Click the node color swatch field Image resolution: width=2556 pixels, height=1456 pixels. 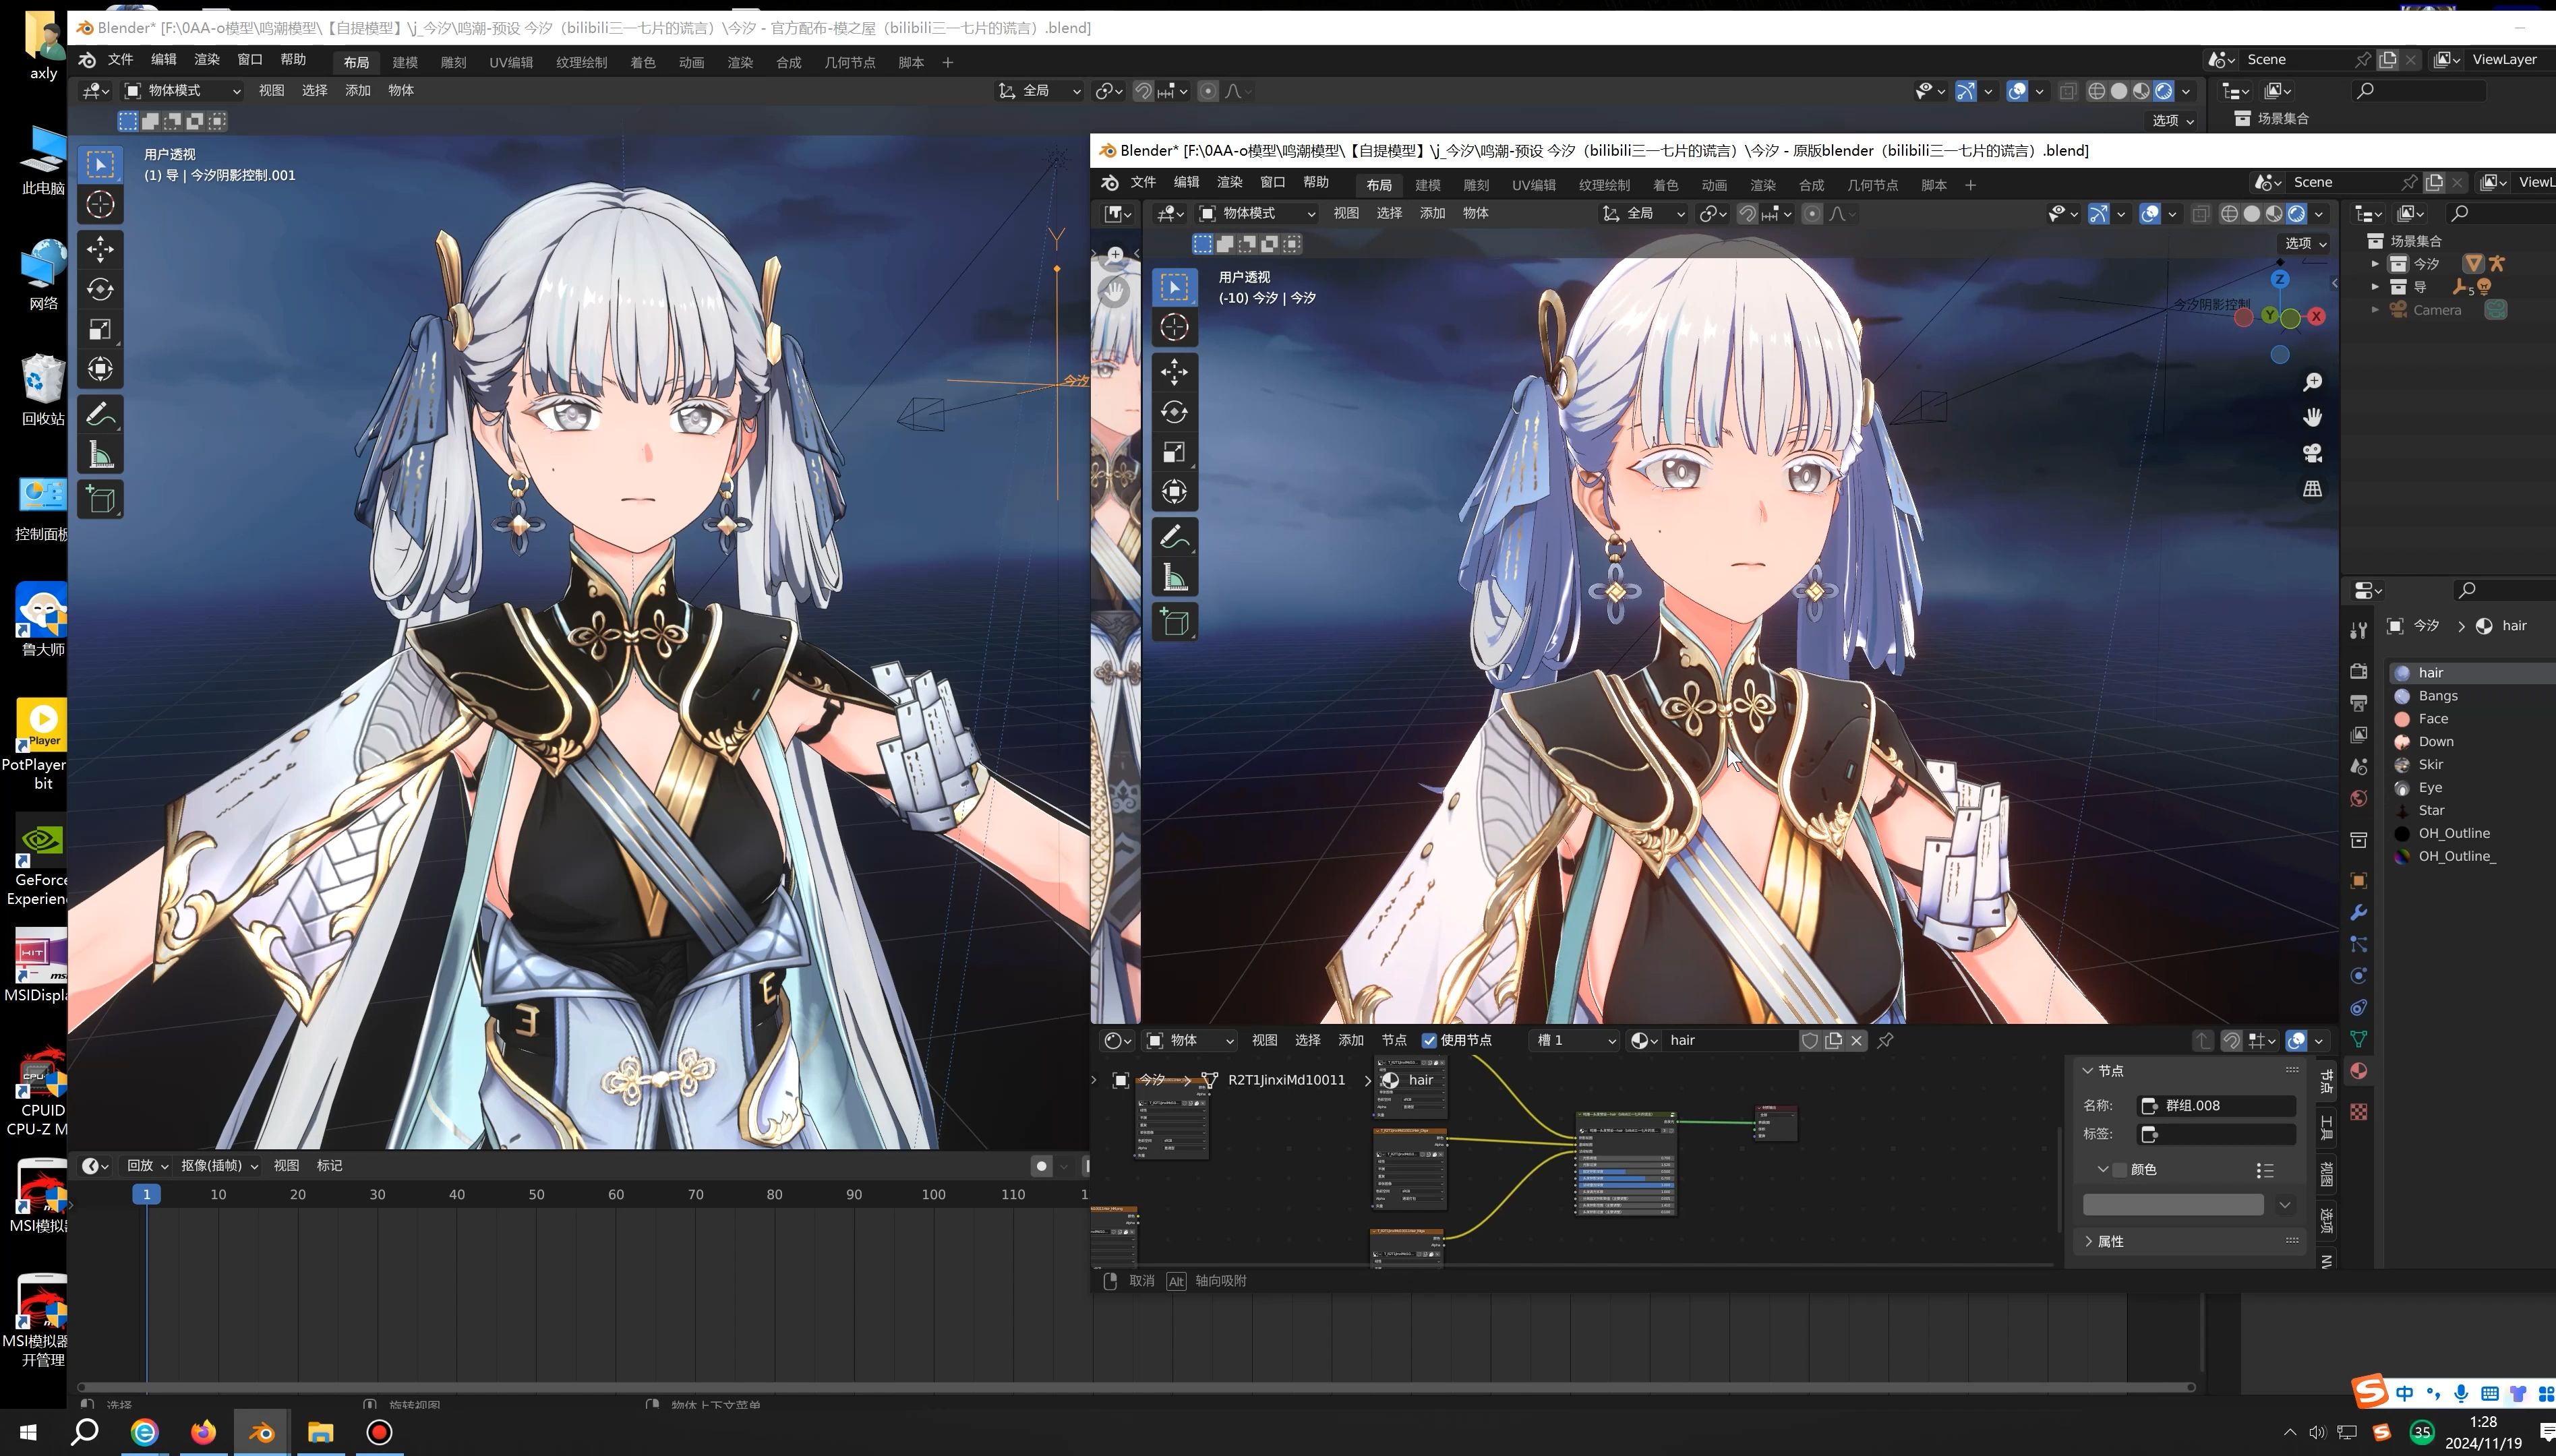2172,1205
